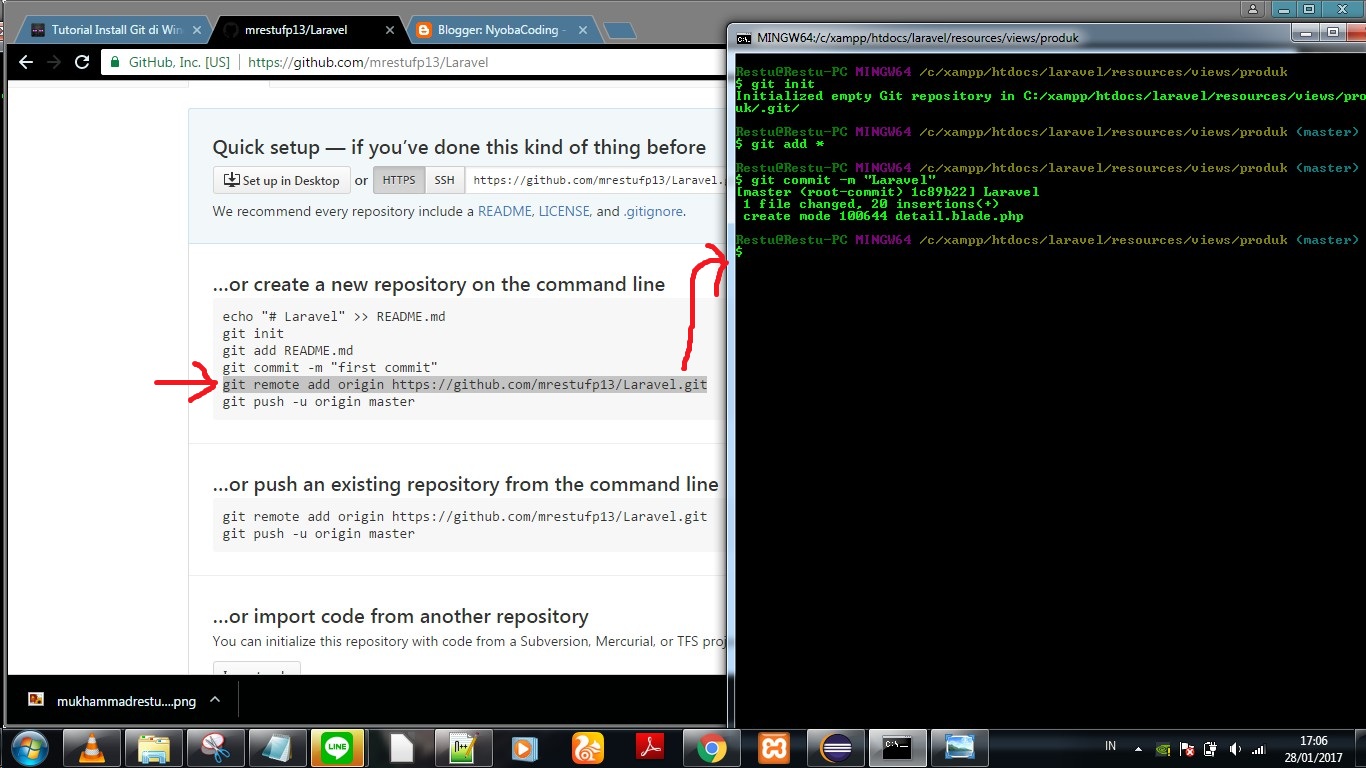The height and width of the screenshot is (768, 1366).
Task: Open Eclipse from the taskbar
Action: pyautogui.click(x=835, y=747)
